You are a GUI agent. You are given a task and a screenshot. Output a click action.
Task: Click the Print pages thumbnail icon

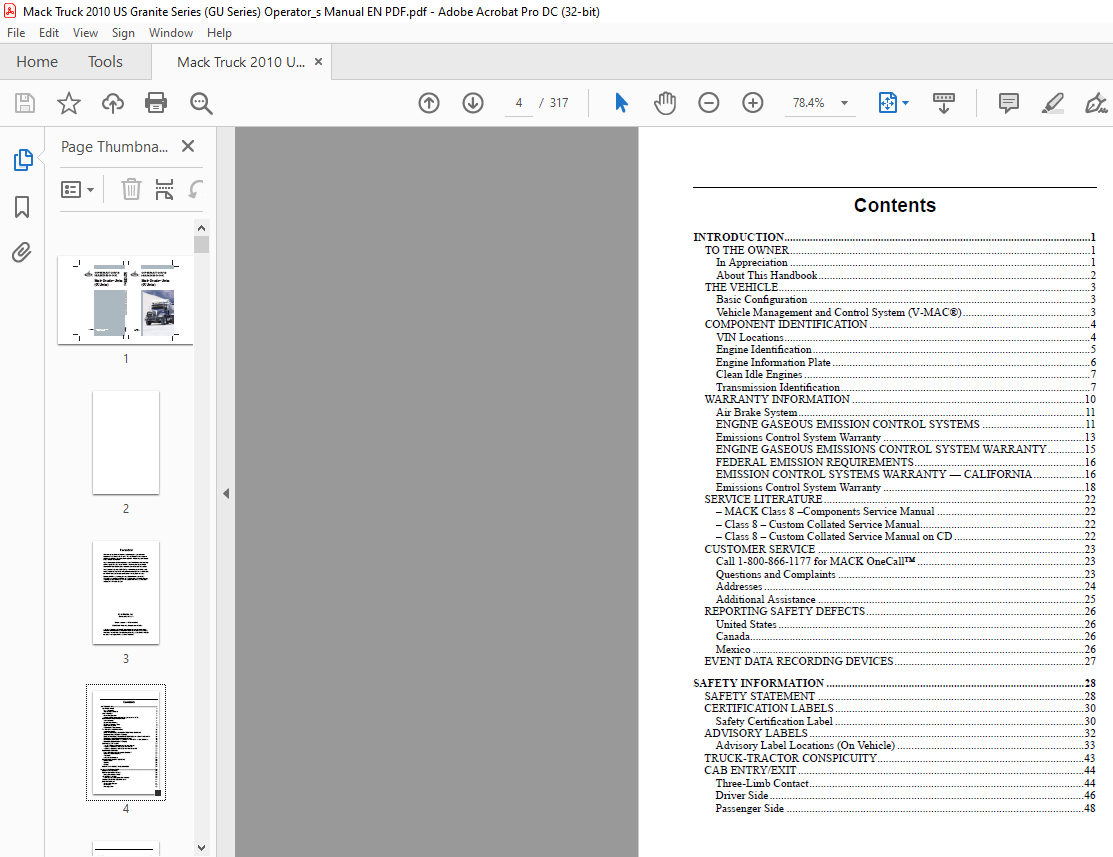164,190
